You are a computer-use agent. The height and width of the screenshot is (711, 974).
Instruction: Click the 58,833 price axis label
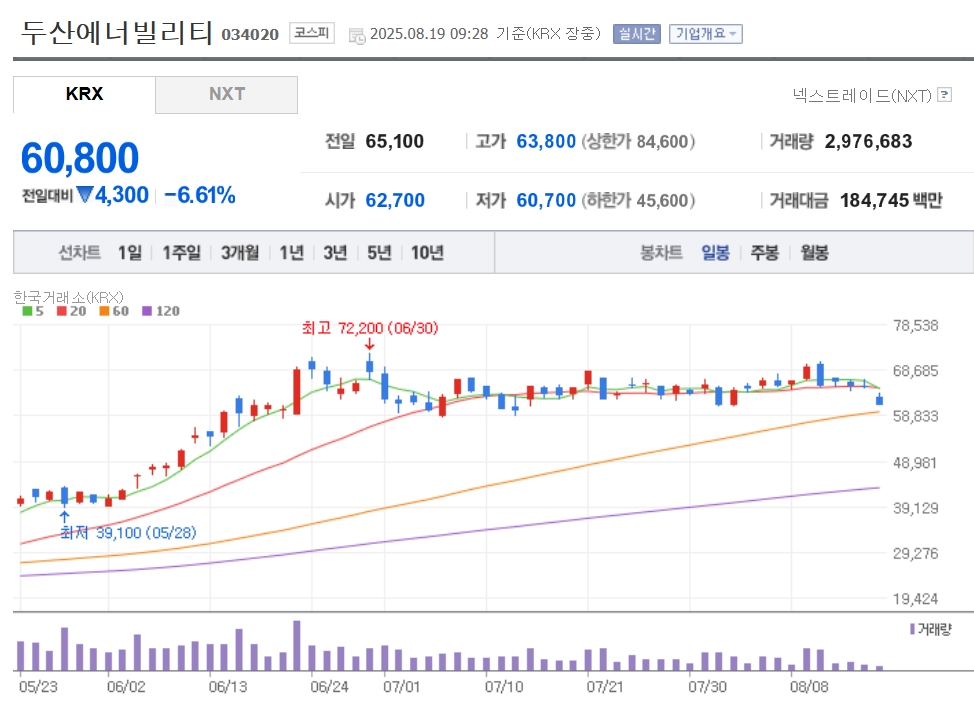915,416
